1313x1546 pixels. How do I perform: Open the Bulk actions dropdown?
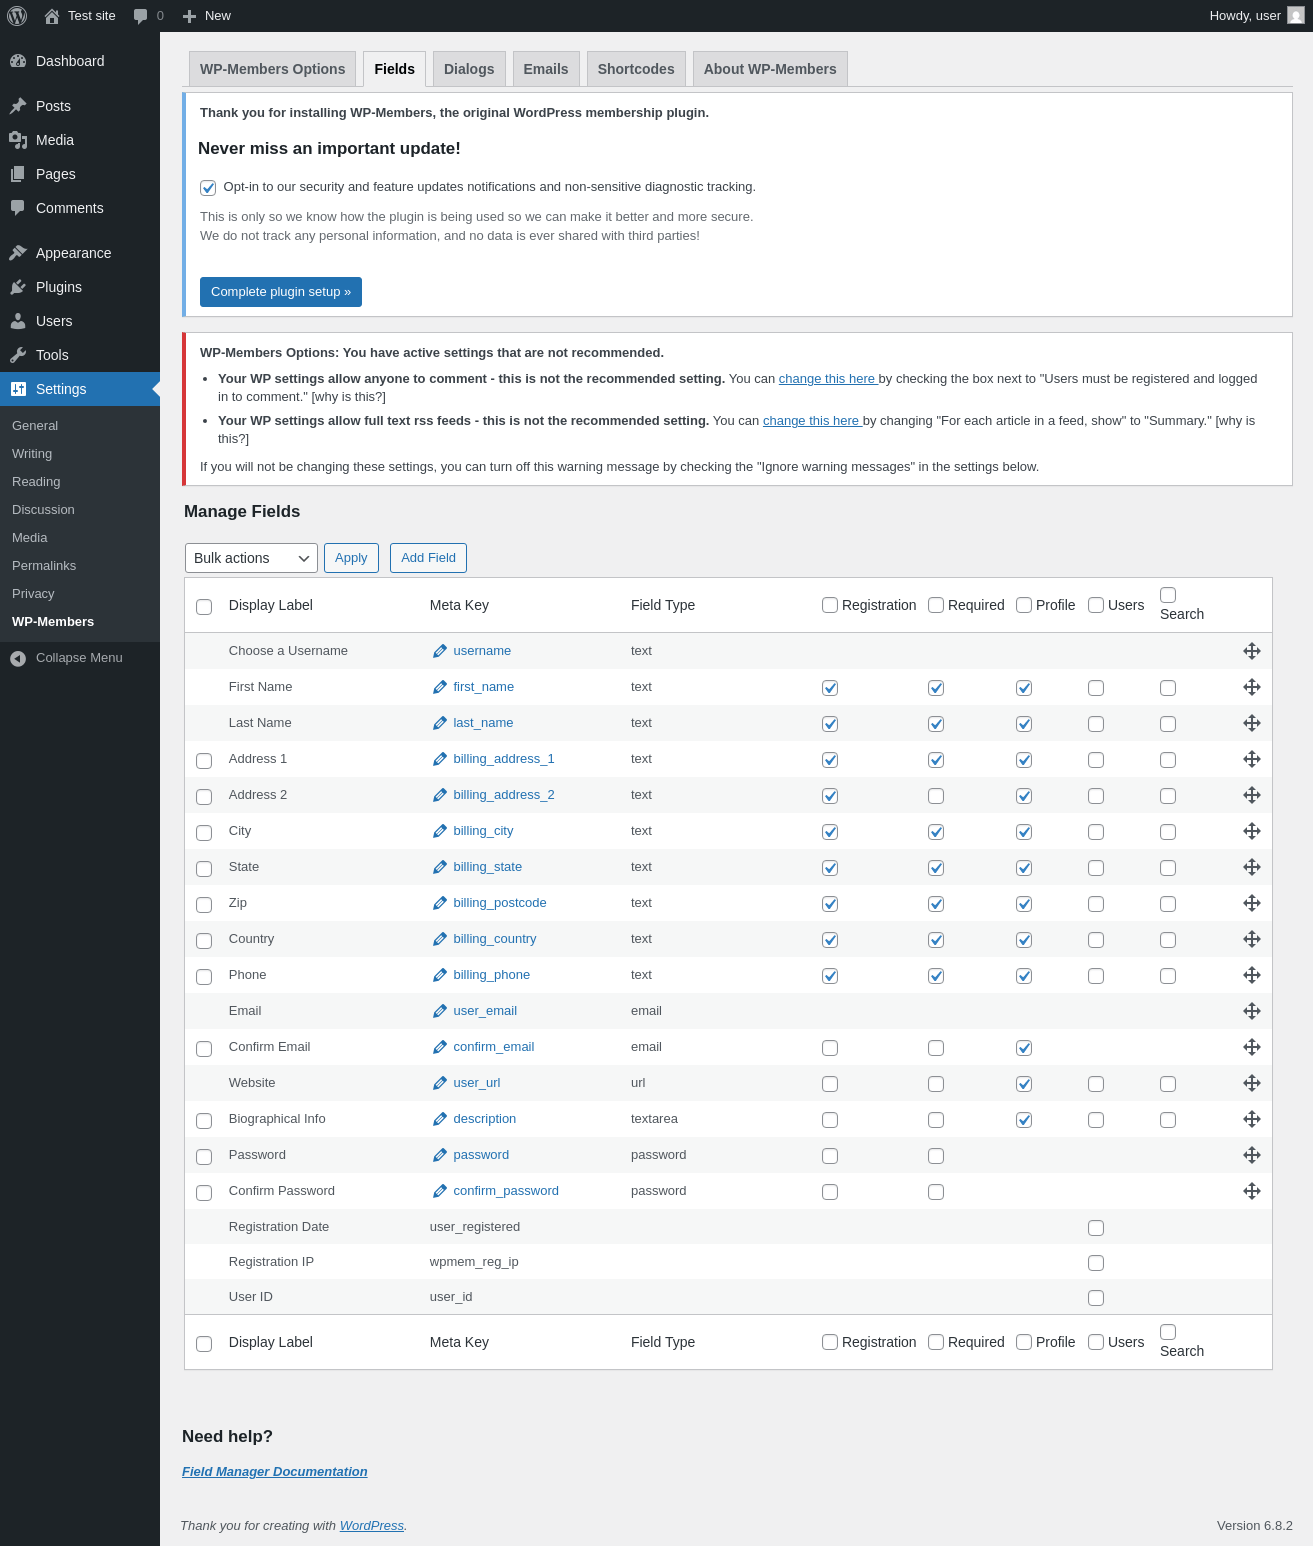pyautogui.click(x=251, y=558)
